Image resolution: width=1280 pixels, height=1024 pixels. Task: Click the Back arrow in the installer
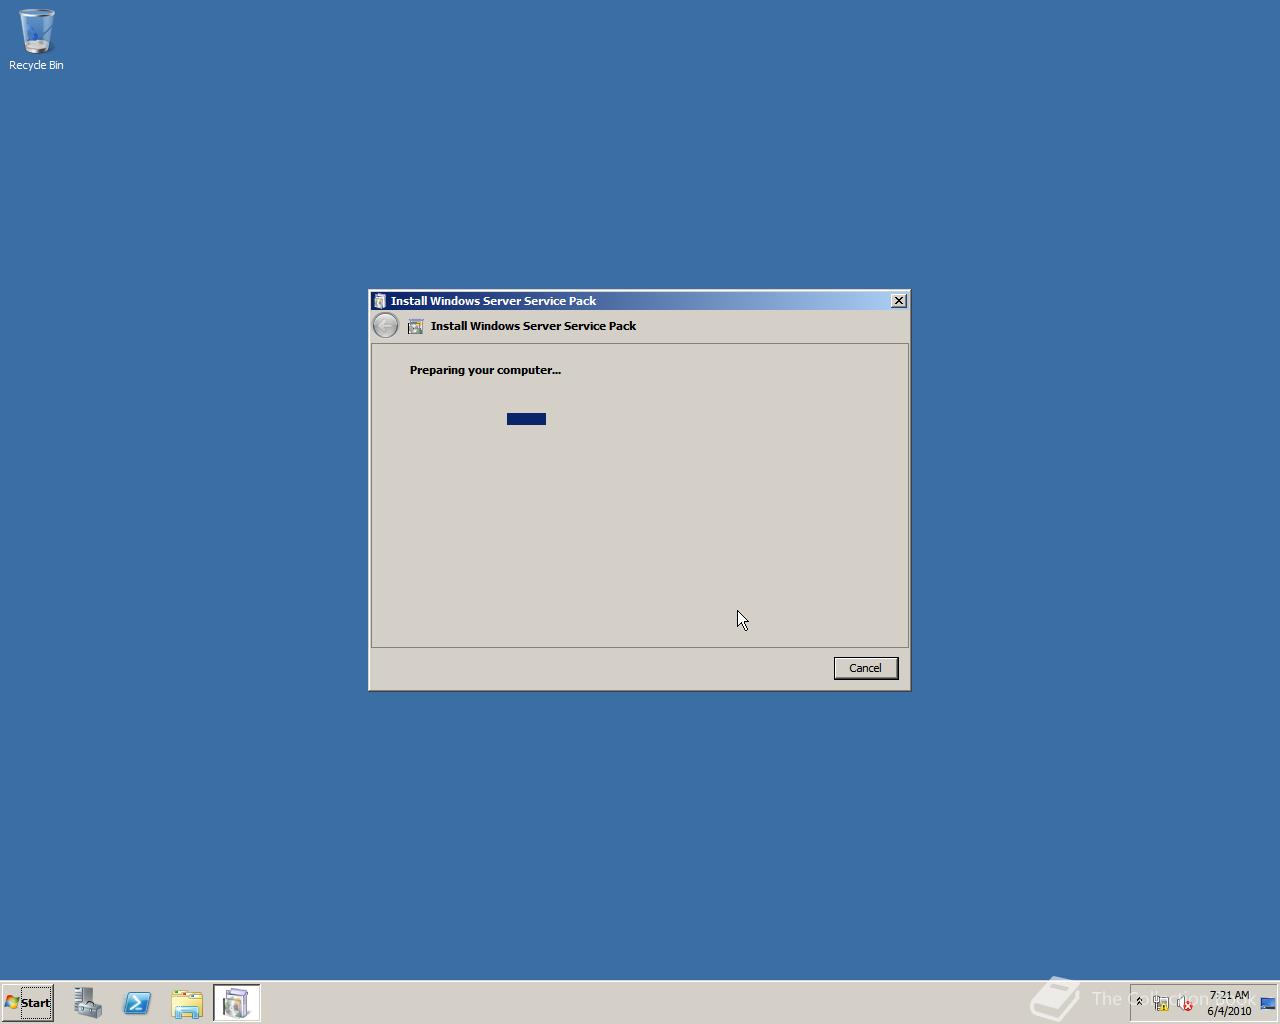[x=385, y=325]
